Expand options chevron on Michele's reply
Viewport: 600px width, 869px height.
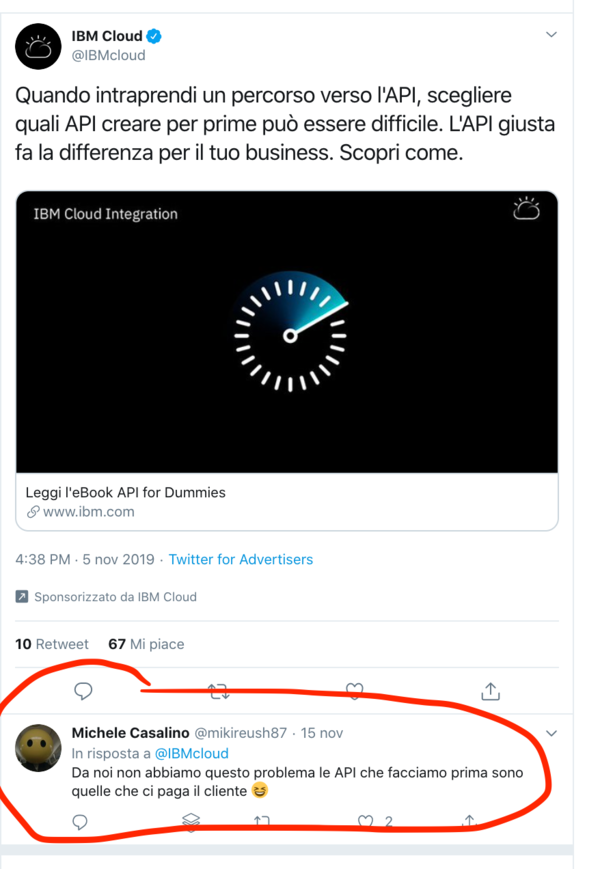point(551,733)
